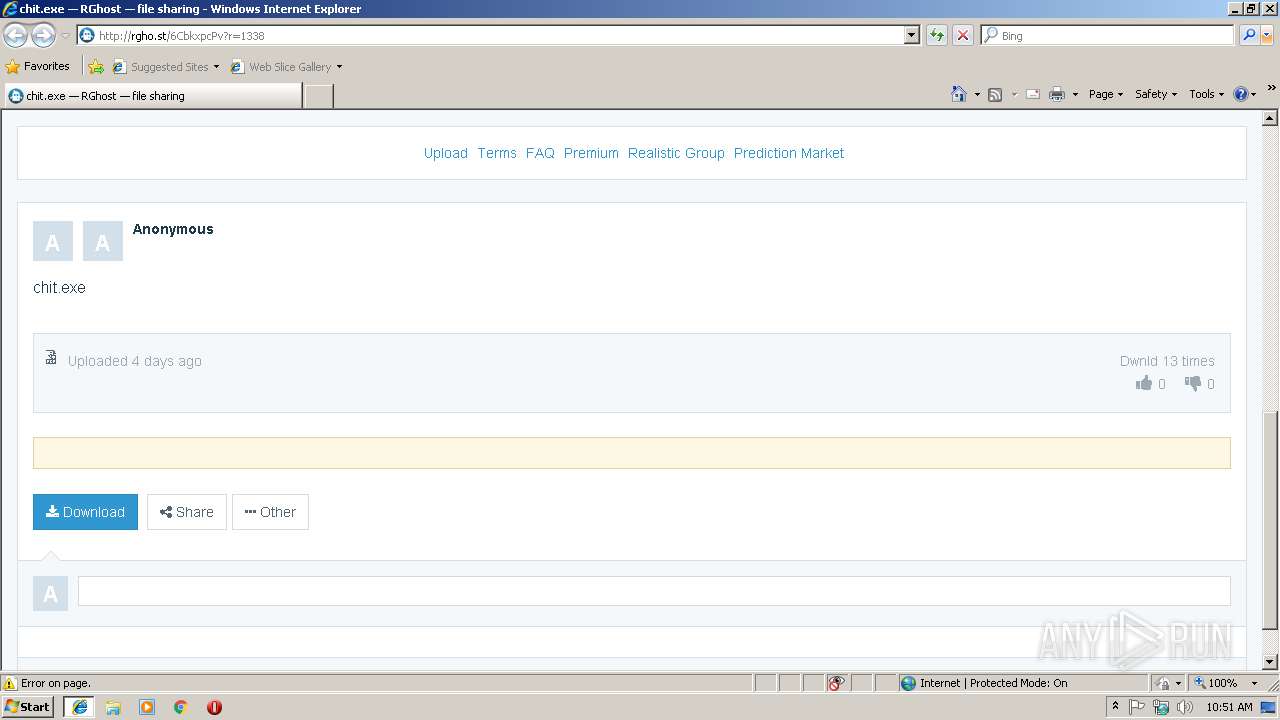
Task: Click the Refresh page icon
Action: [936, 35]
